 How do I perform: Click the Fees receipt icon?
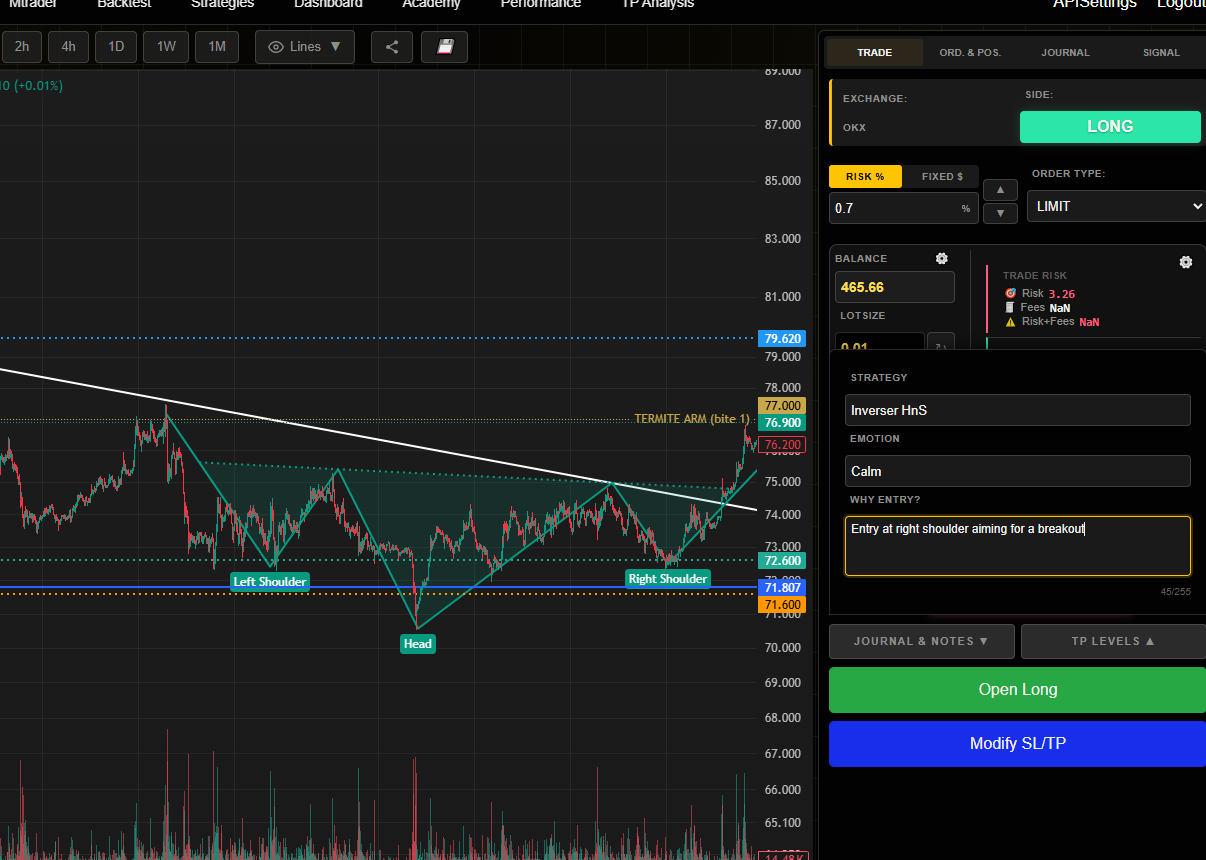1010,308
